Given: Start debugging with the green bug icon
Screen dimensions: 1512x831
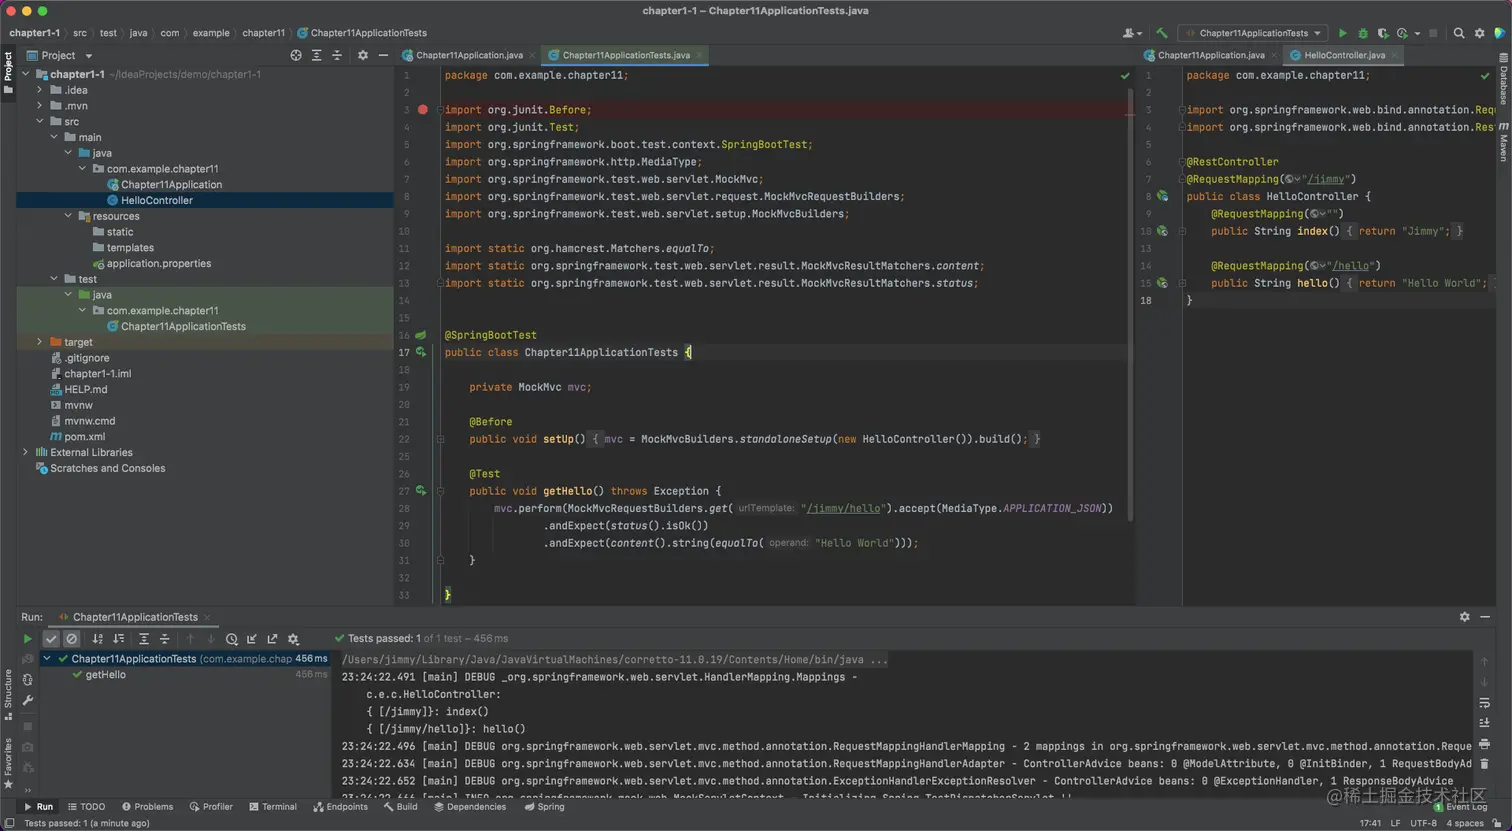Looking at the screenshot, I should pos(1363,33).
